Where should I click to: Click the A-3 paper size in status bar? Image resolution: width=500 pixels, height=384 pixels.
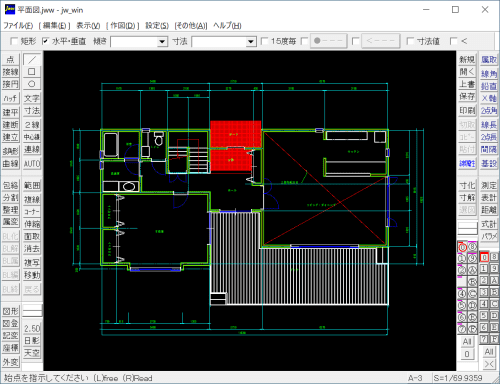pyautogui.click(x=415, y=378)
